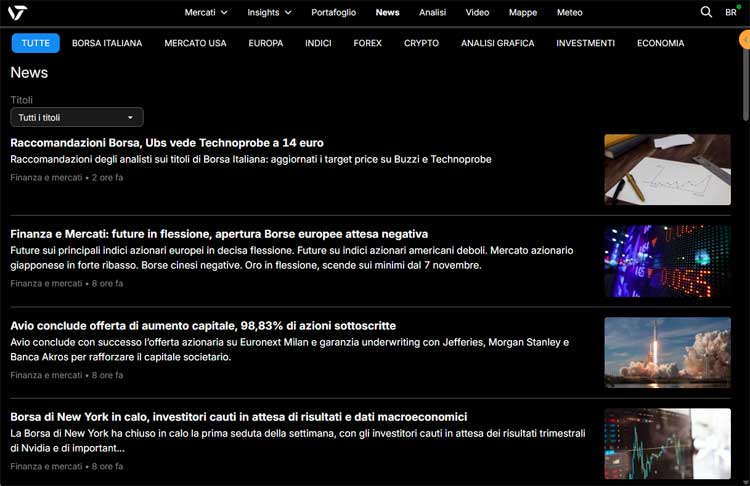Click the rocket launch thumbnail image
The width and height of the screenshot is (750, 486).
click(667, 352)
